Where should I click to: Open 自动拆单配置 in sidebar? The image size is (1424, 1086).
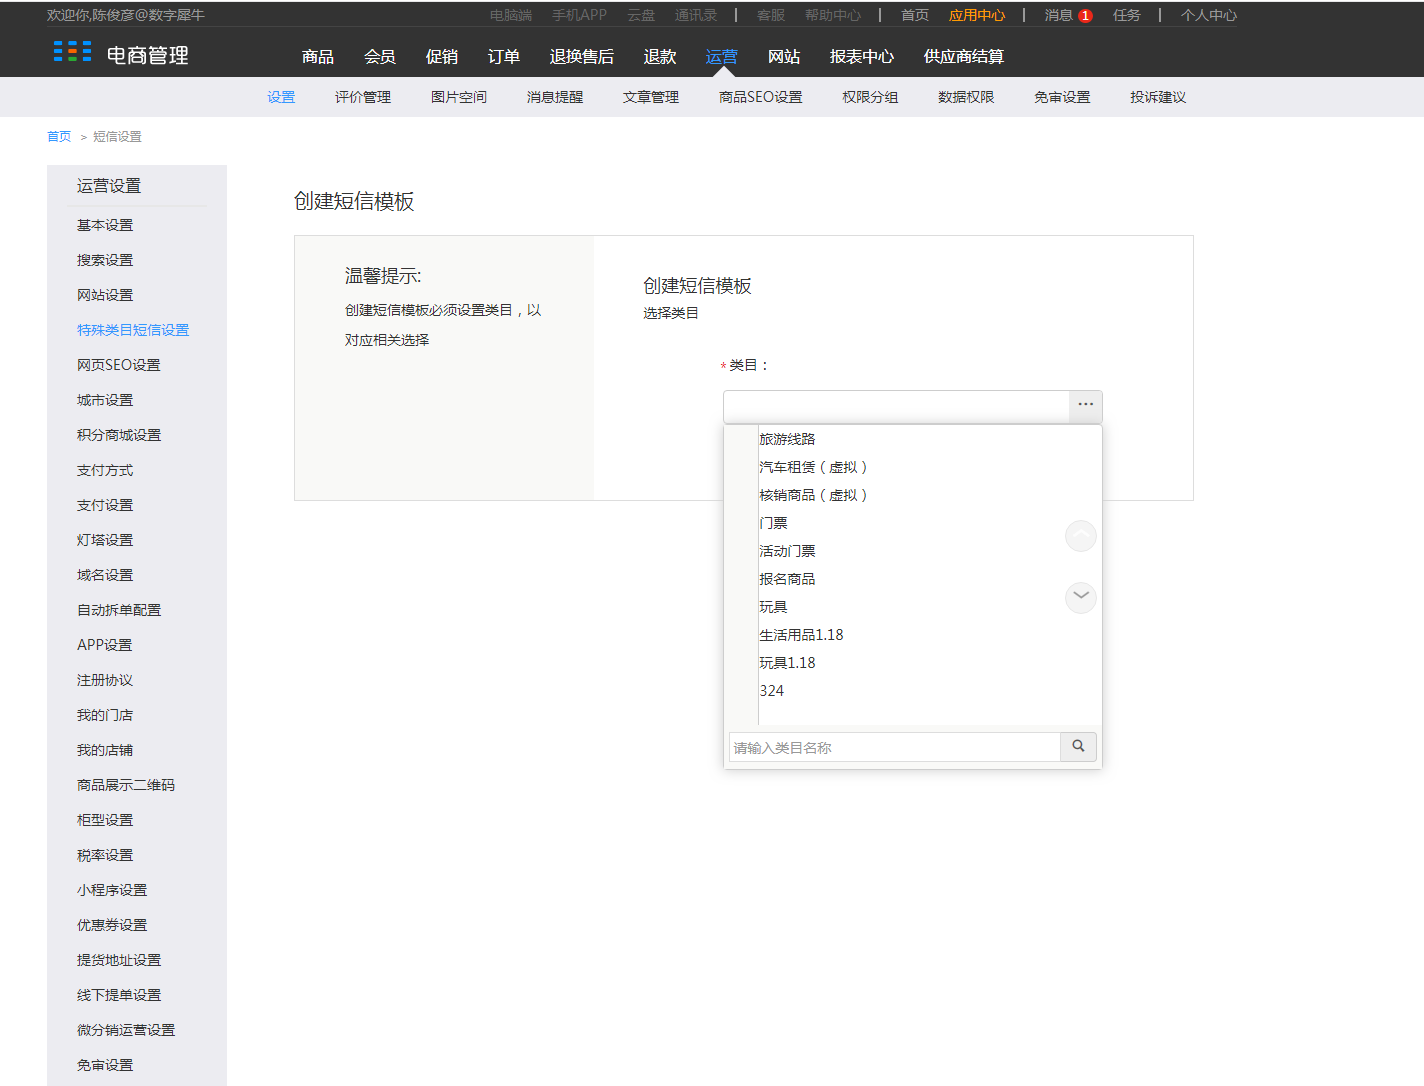point(119,610)
